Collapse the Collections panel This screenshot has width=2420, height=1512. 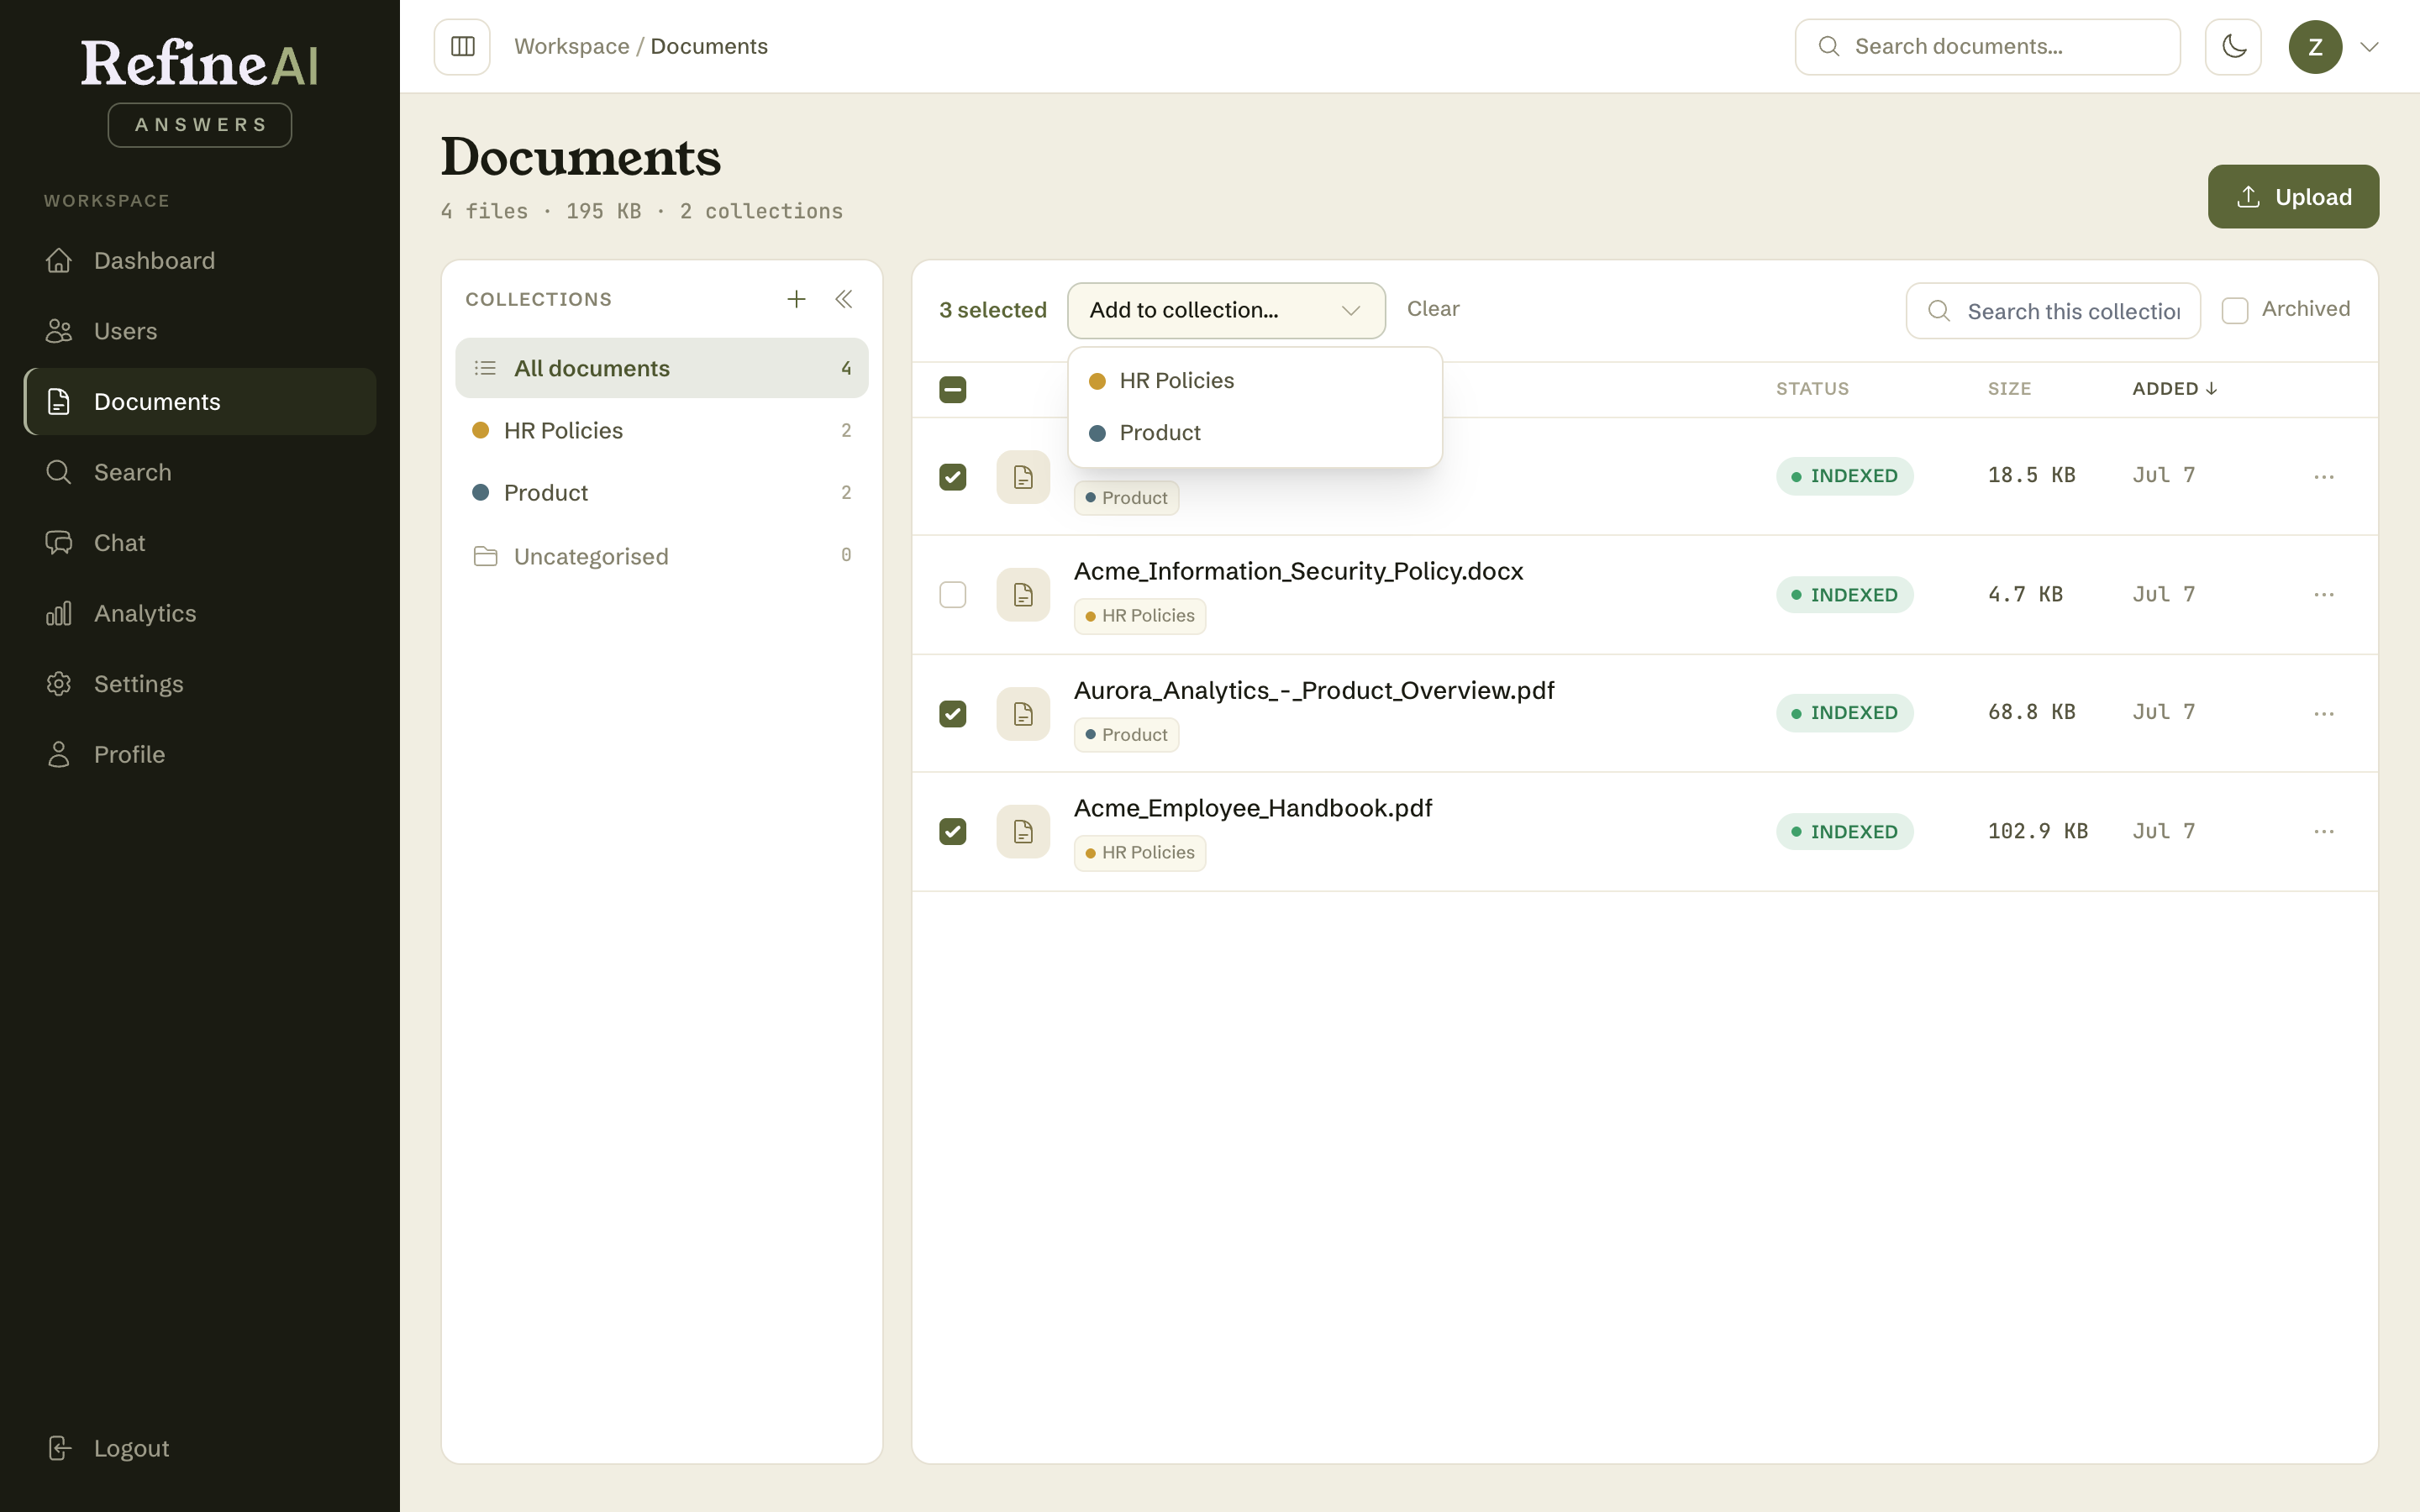[844, 299]
